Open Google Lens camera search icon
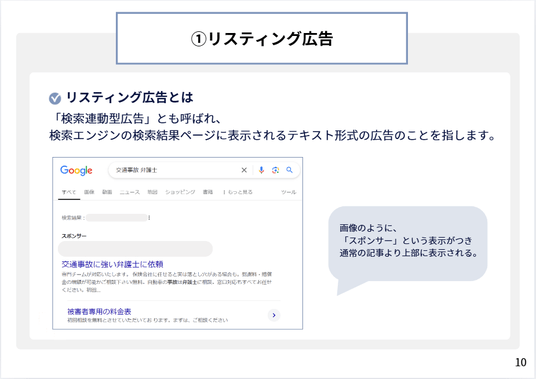The height and width of the screenshot is (379, 536). tap(275, 170)
